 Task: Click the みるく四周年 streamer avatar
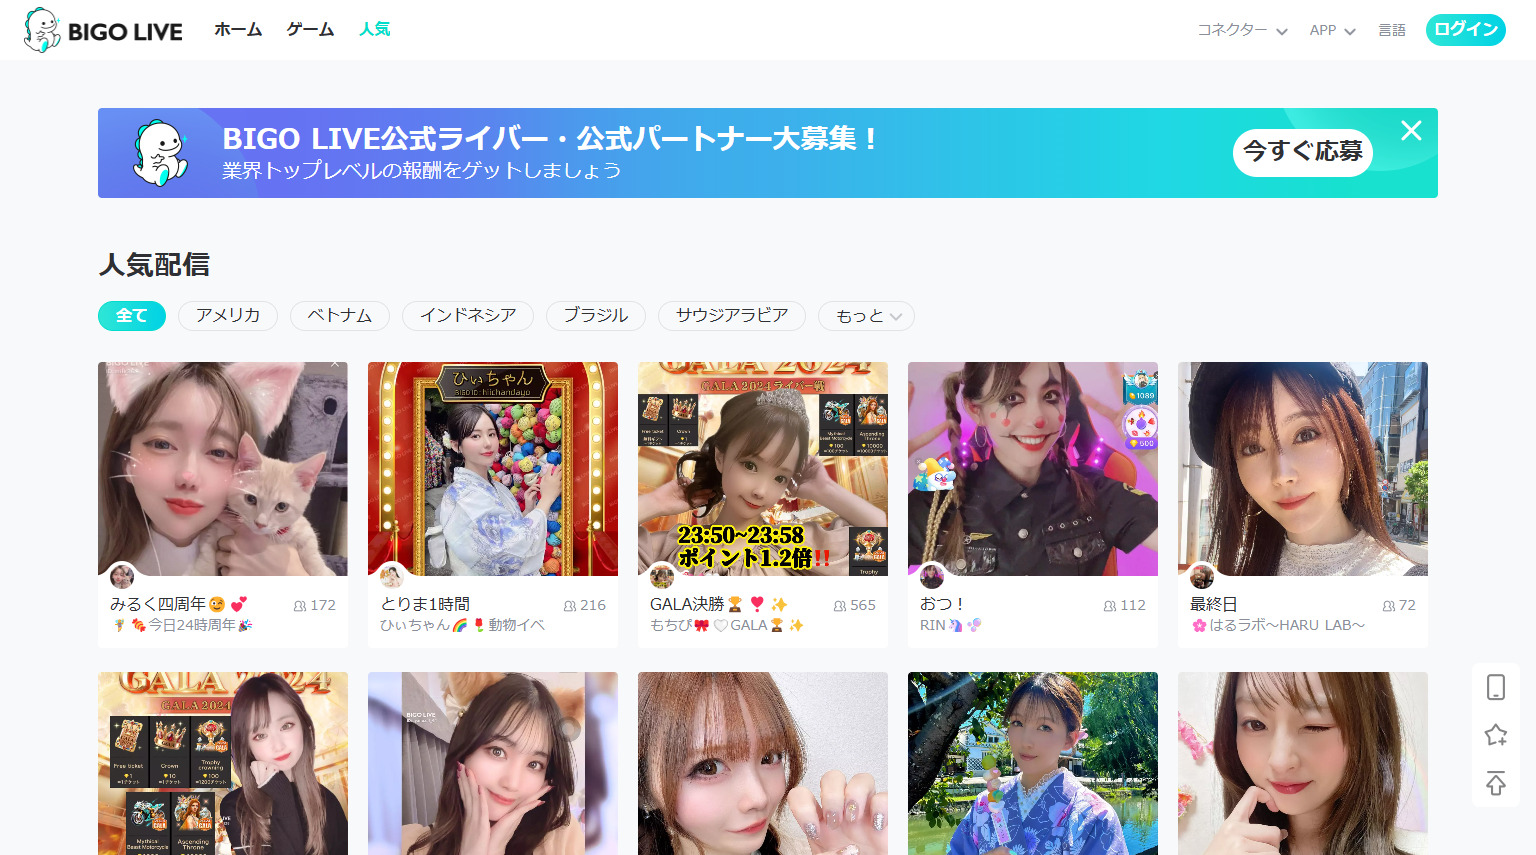[122, 576]
